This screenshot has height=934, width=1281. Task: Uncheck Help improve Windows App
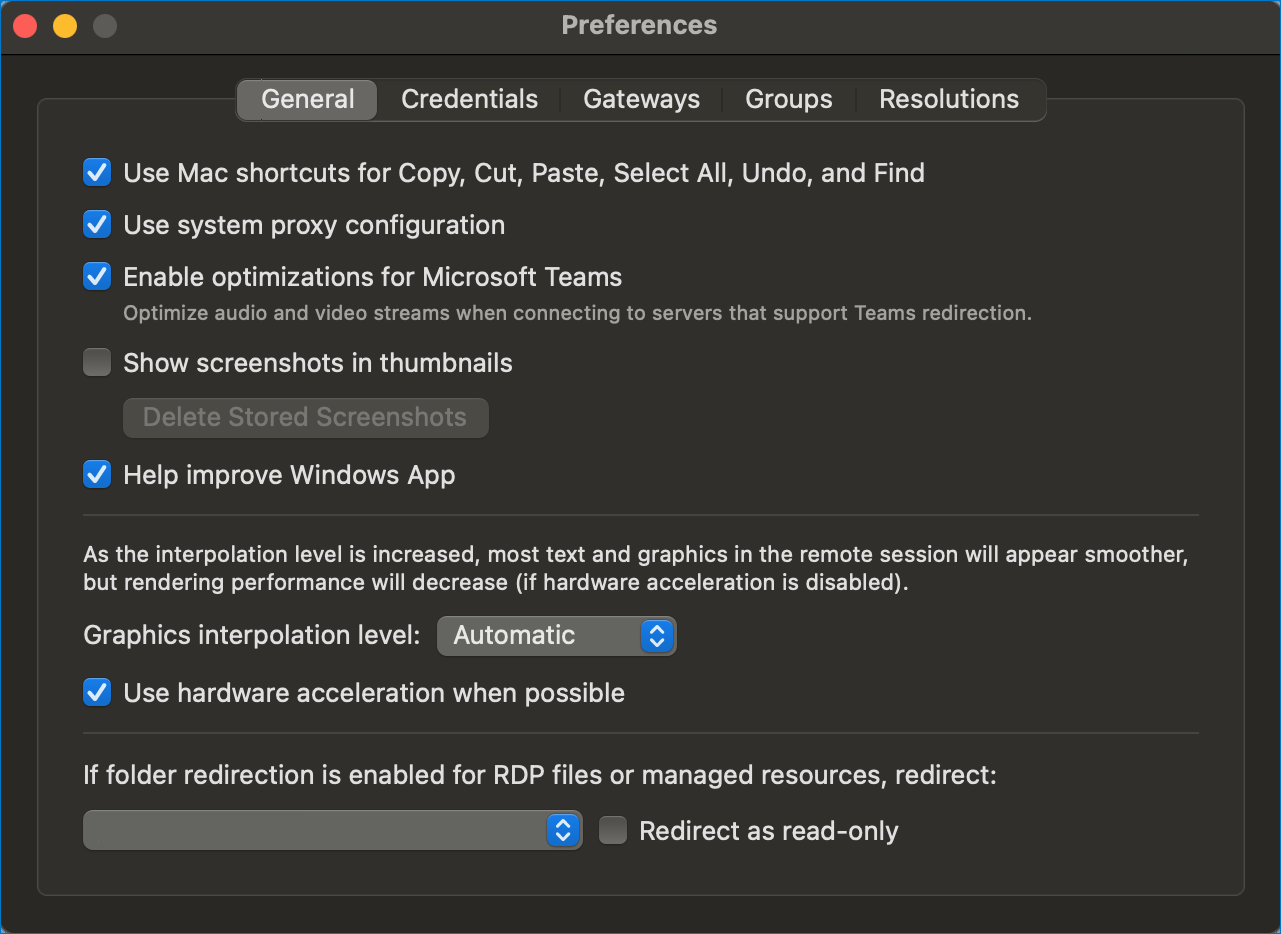pyautogui.click(x=97, y=475)
